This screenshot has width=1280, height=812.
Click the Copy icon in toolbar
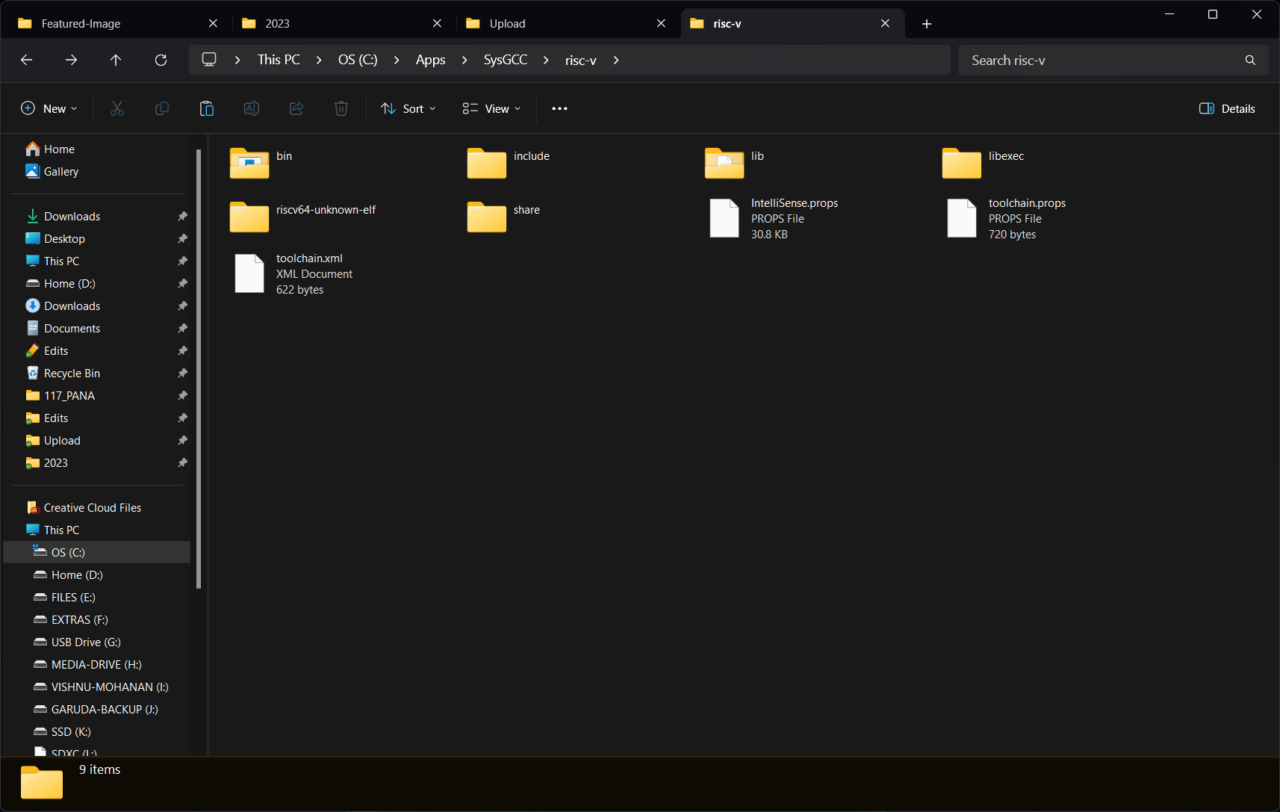[x=162, y=108]
